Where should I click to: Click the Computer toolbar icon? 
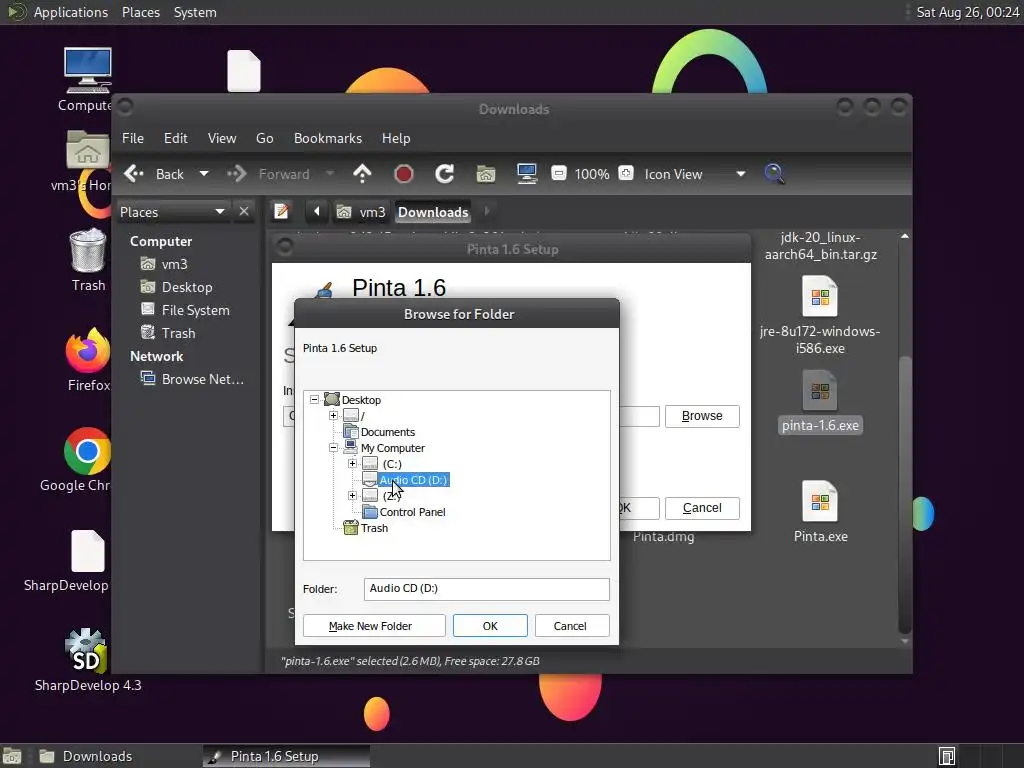[526, 174]
